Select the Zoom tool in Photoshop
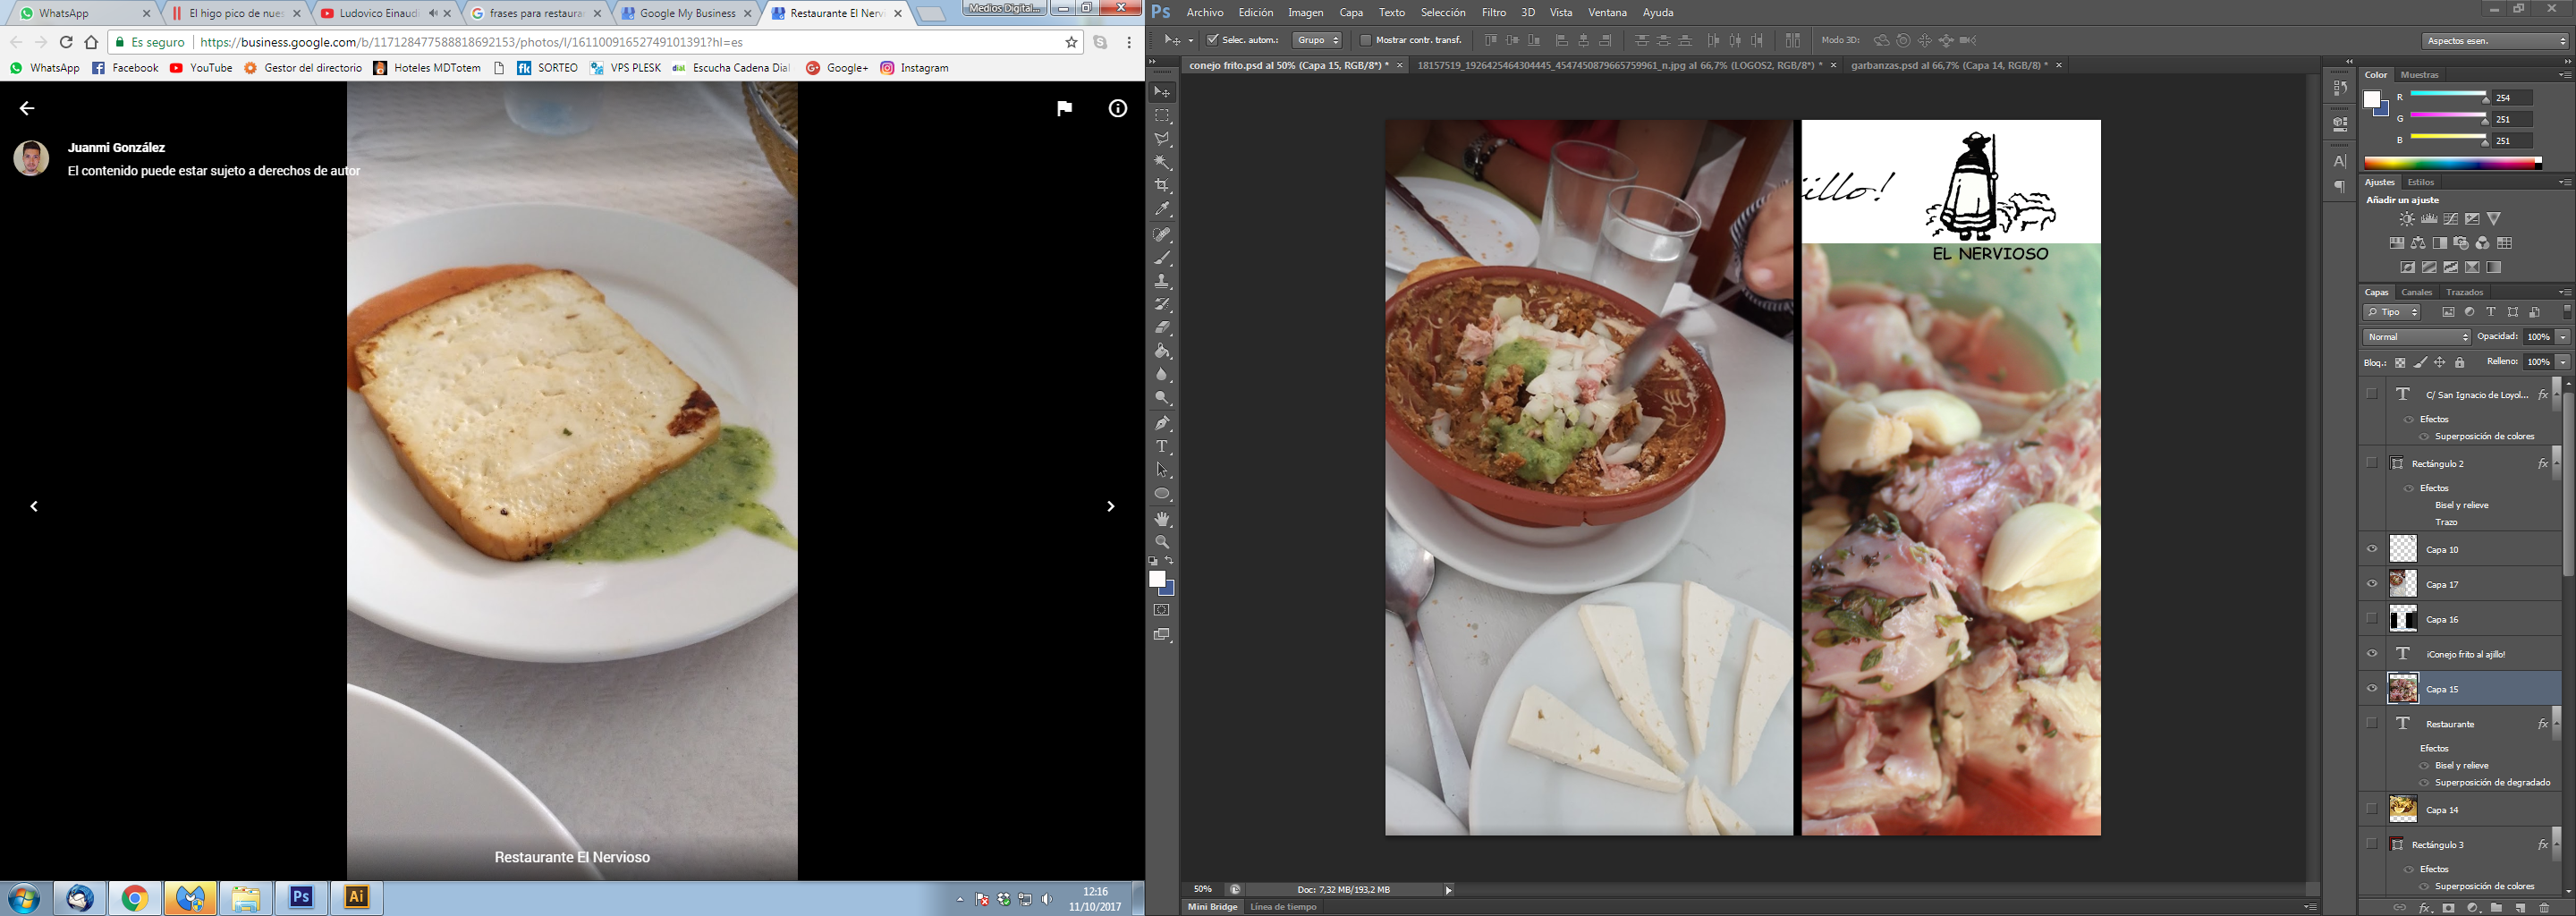The height and width of the screenshot is (916, 2576). 1162,542
